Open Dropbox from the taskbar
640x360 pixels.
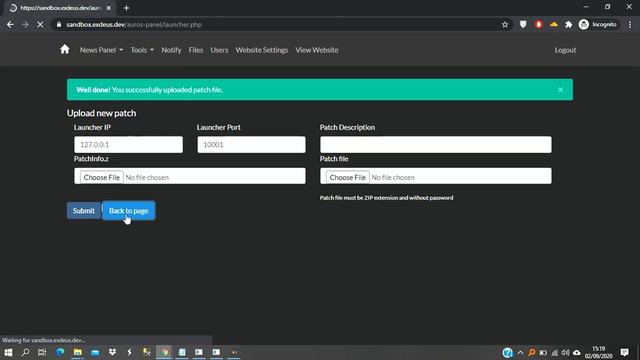point(112,352)
